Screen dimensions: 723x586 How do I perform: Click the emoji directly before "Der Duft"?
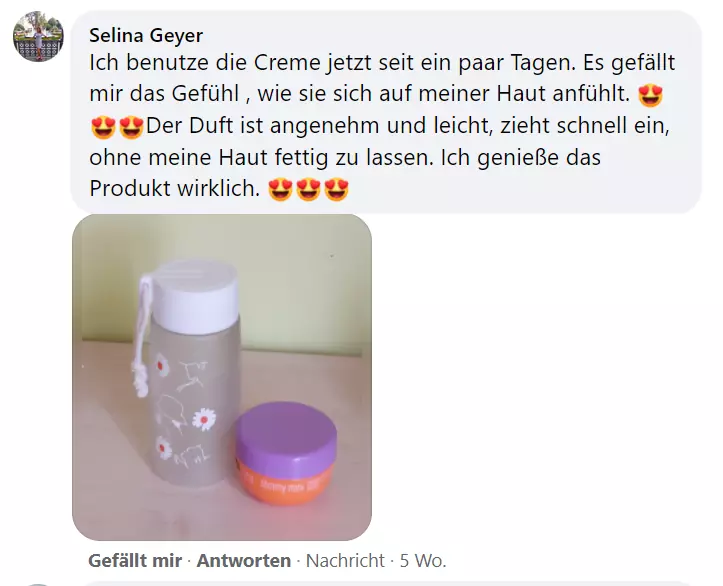coord(131,127)
